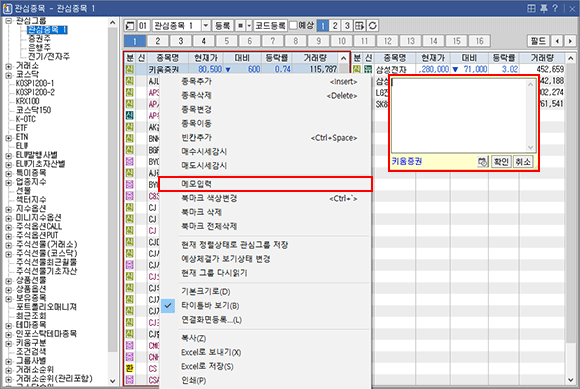The width and height of the screenshot is (580, 389).
Task: Choose 메모입력 in the context menu
Action: (265, 184)
